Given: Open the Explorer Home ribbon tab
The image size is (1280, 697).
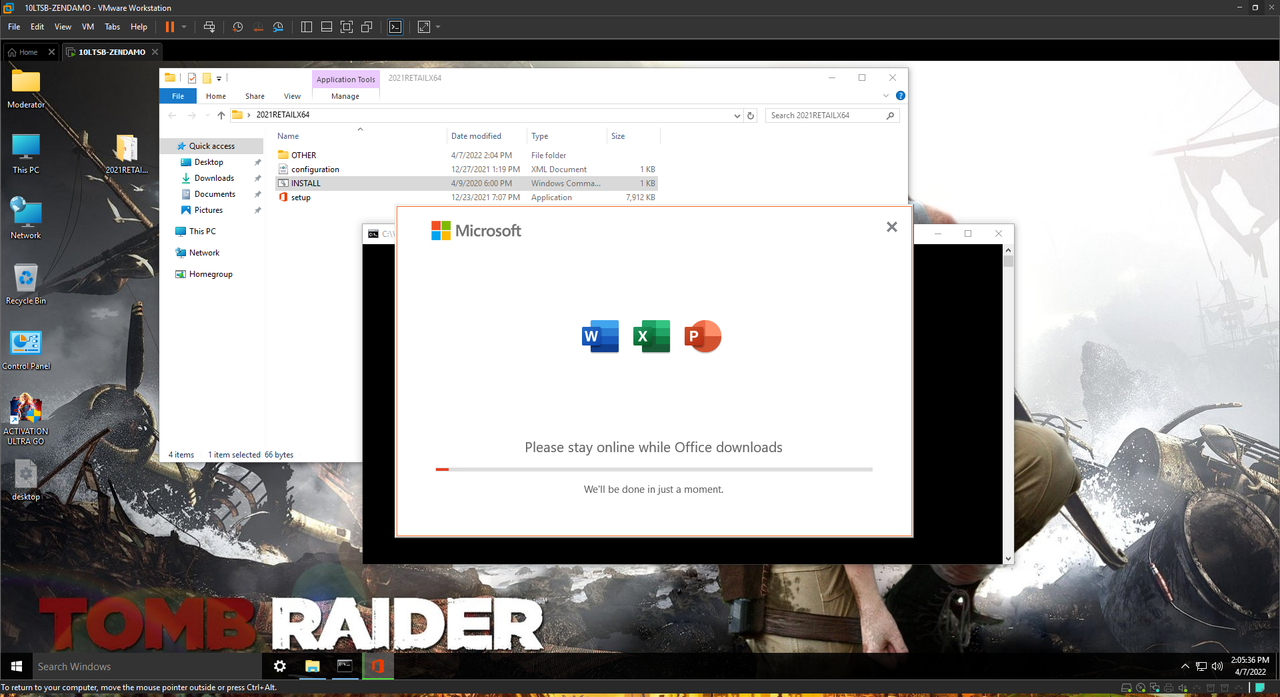Looking at the screenshot, I should (216, 96).
